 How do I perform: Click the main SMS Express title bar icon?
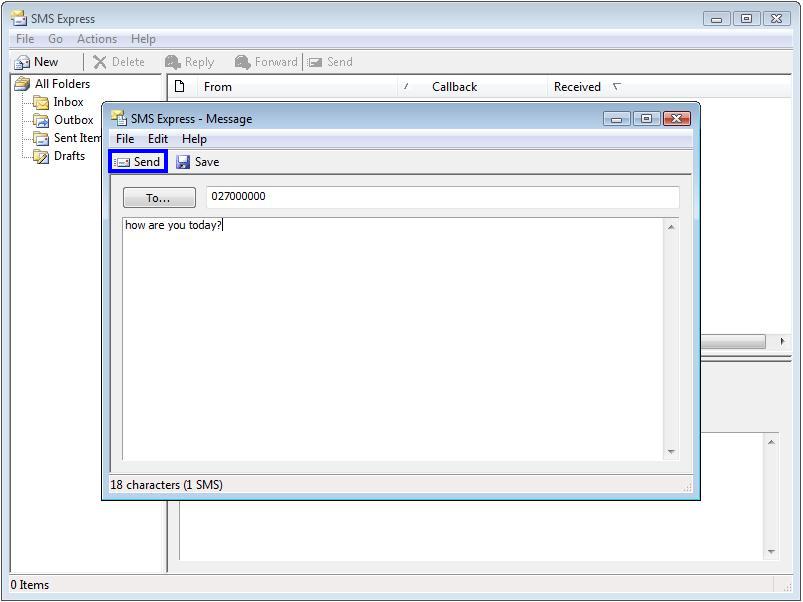click(19, 18)
